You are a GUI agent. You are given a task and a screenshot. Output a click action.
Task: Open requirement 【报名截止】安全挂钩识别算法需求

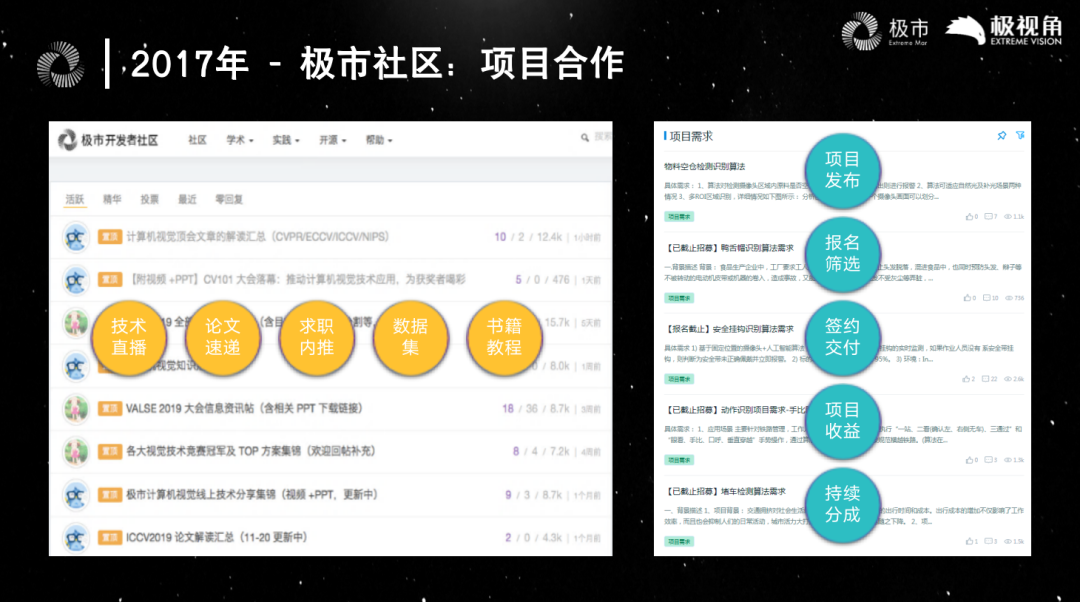(729, 329)
